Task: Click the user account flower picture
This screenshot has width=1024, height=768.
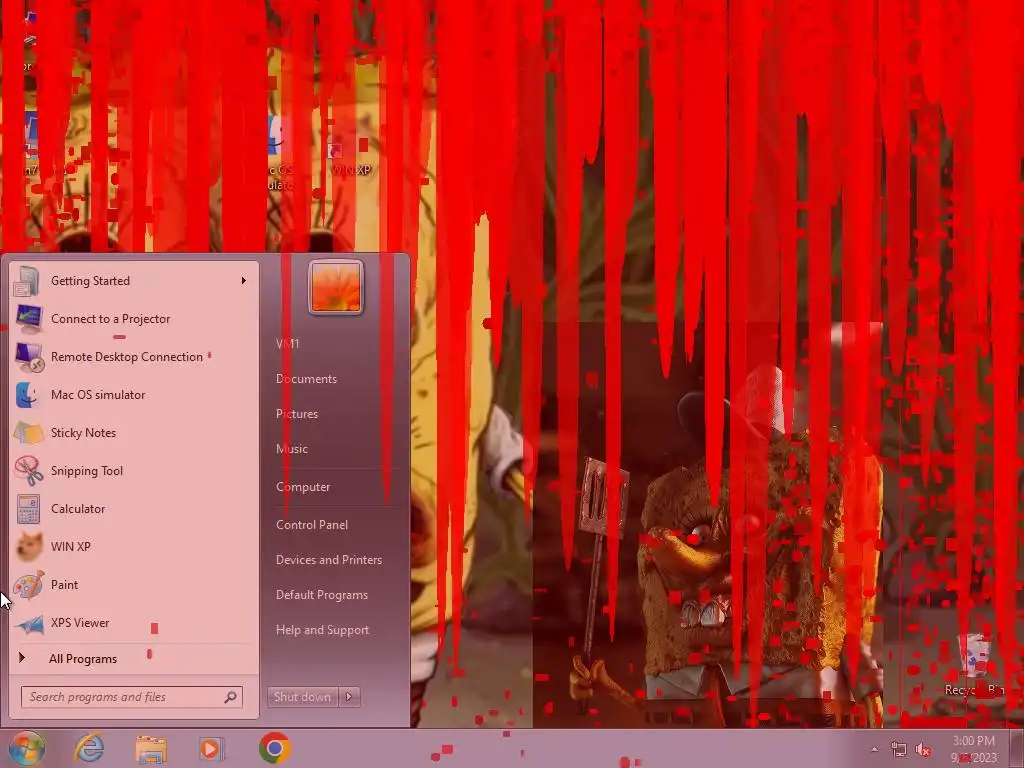Action: 336,287
